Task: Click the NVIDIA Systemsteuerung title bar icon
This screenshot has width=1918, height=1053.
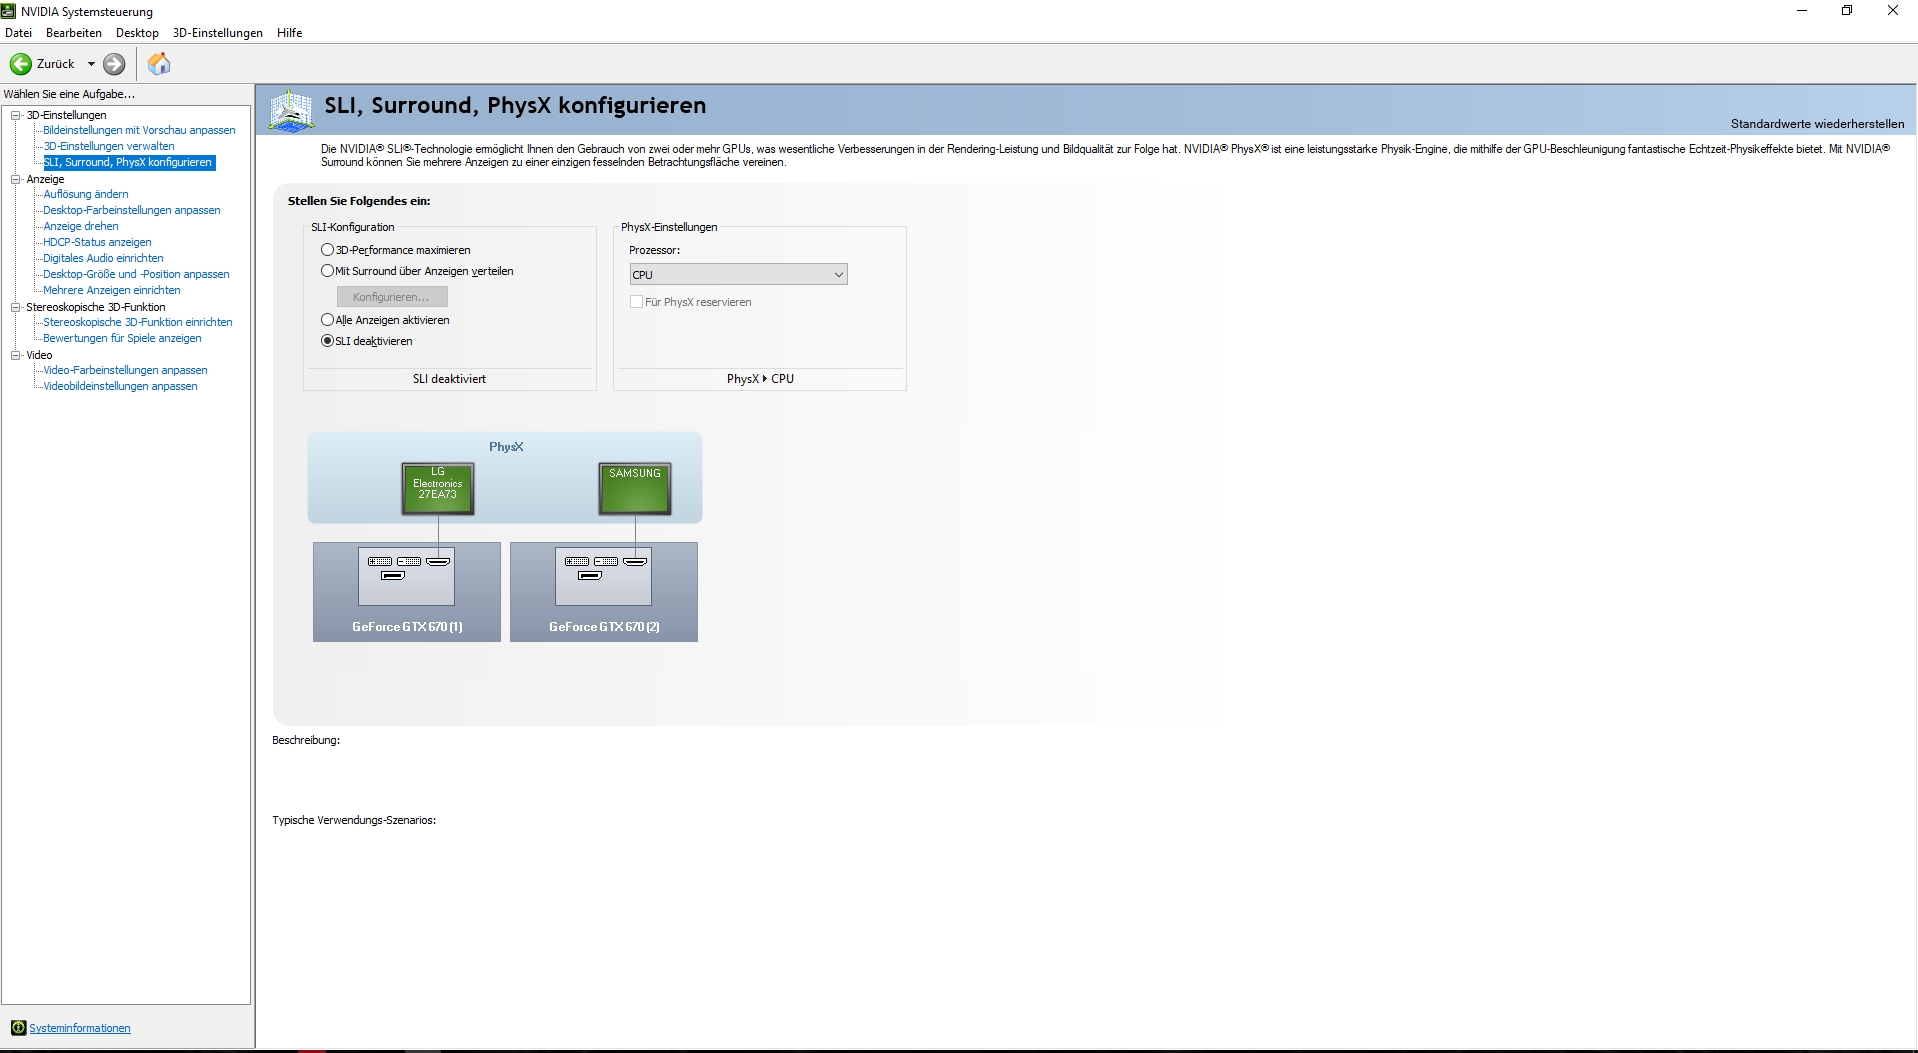Action: [x=9, y=11]
